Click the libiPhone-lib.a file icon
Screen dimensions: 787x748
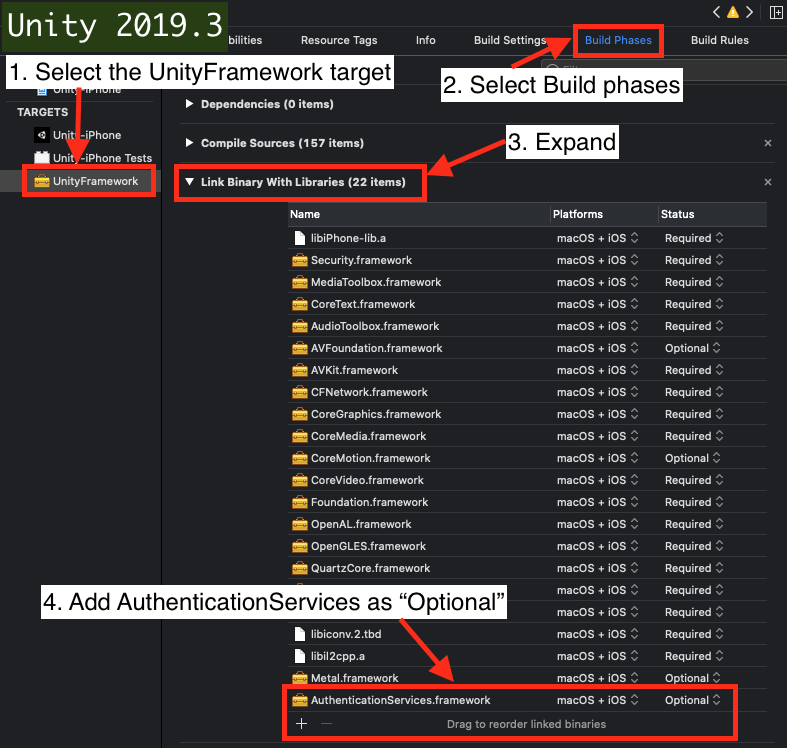pyautogui.click(x=300, y=238)
